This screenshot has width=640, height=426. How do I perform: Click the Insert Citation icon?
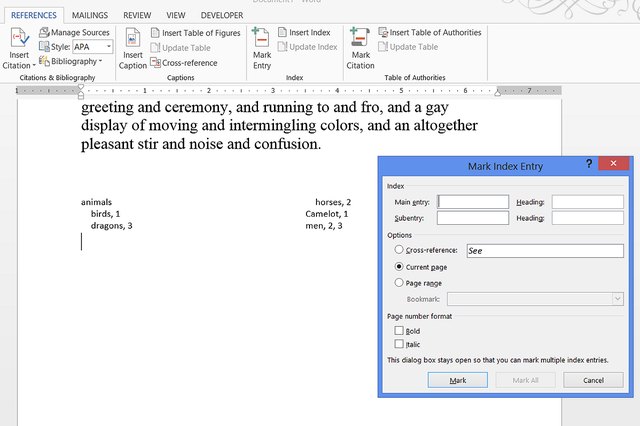pos(19,38)
